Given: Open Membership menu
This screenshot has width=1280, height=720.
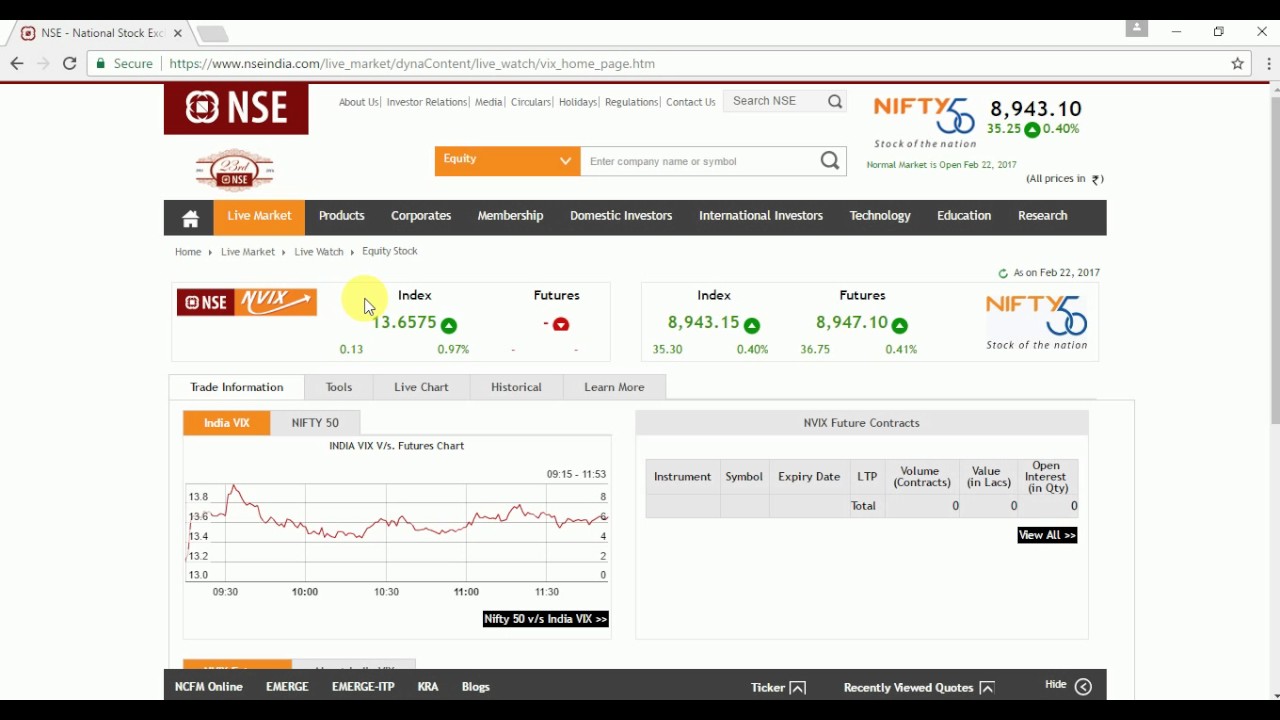Looking at the screenshot, I should pos(510,216).
